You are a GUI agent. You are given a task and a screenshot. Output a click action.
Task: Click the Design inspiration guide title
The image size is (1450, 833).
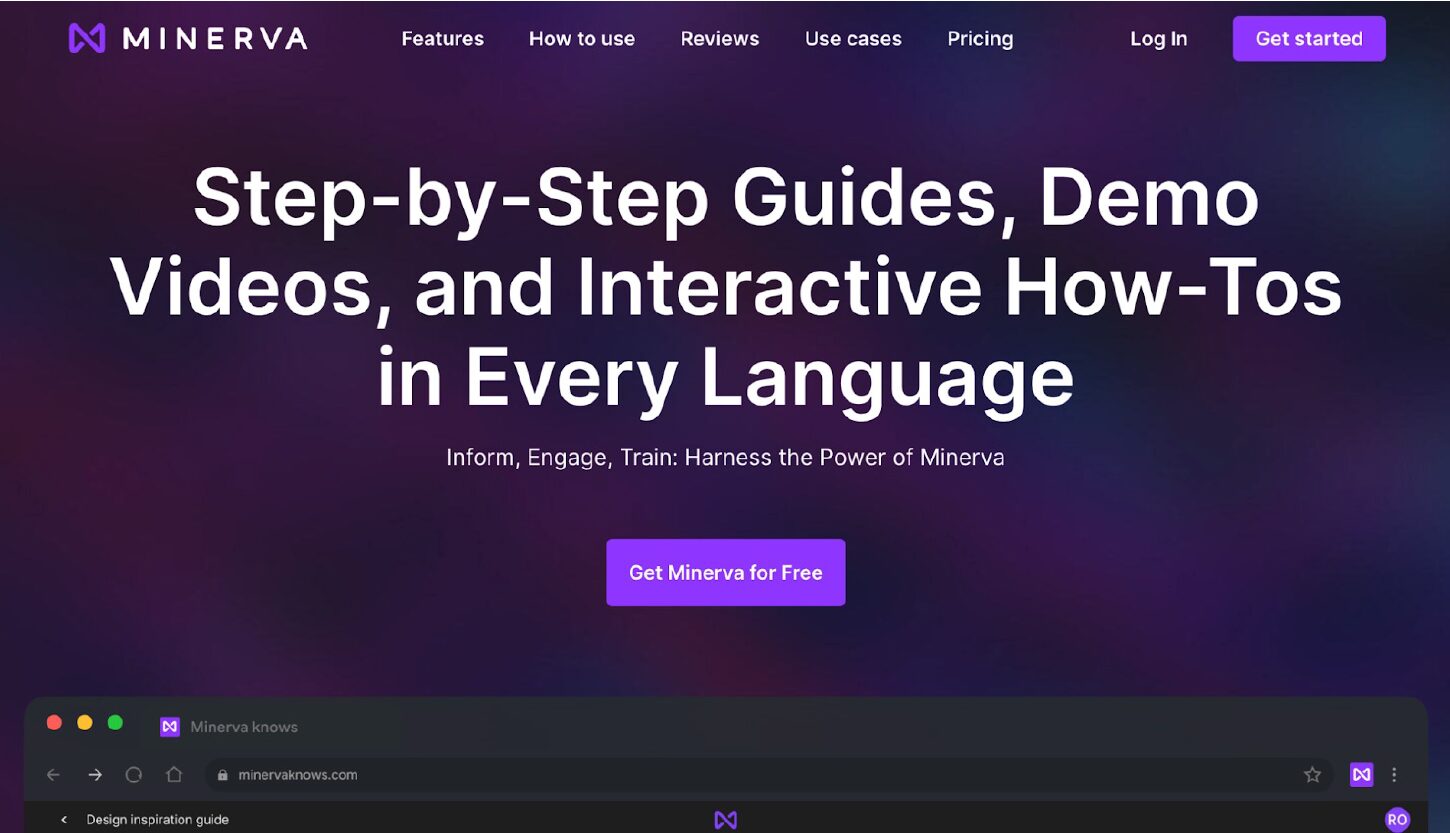pos(157,820)
